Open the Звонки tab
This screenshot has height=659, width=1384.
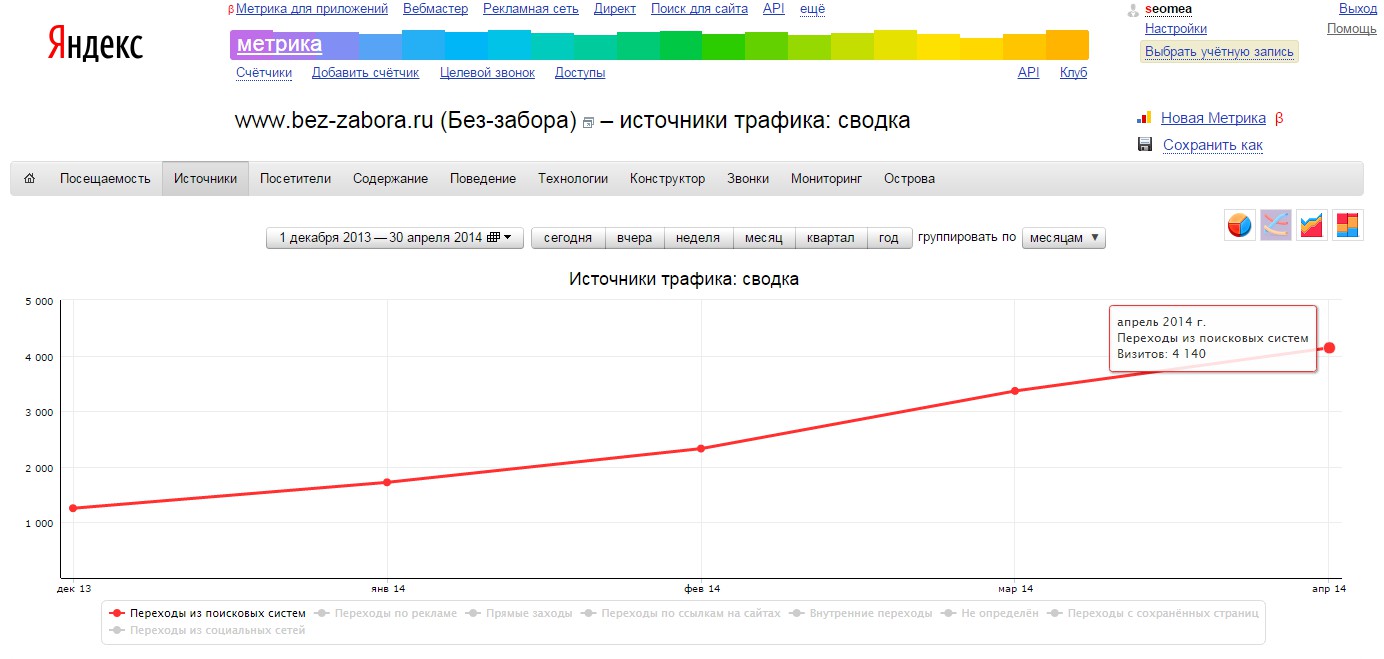click(x=748, y=179)
